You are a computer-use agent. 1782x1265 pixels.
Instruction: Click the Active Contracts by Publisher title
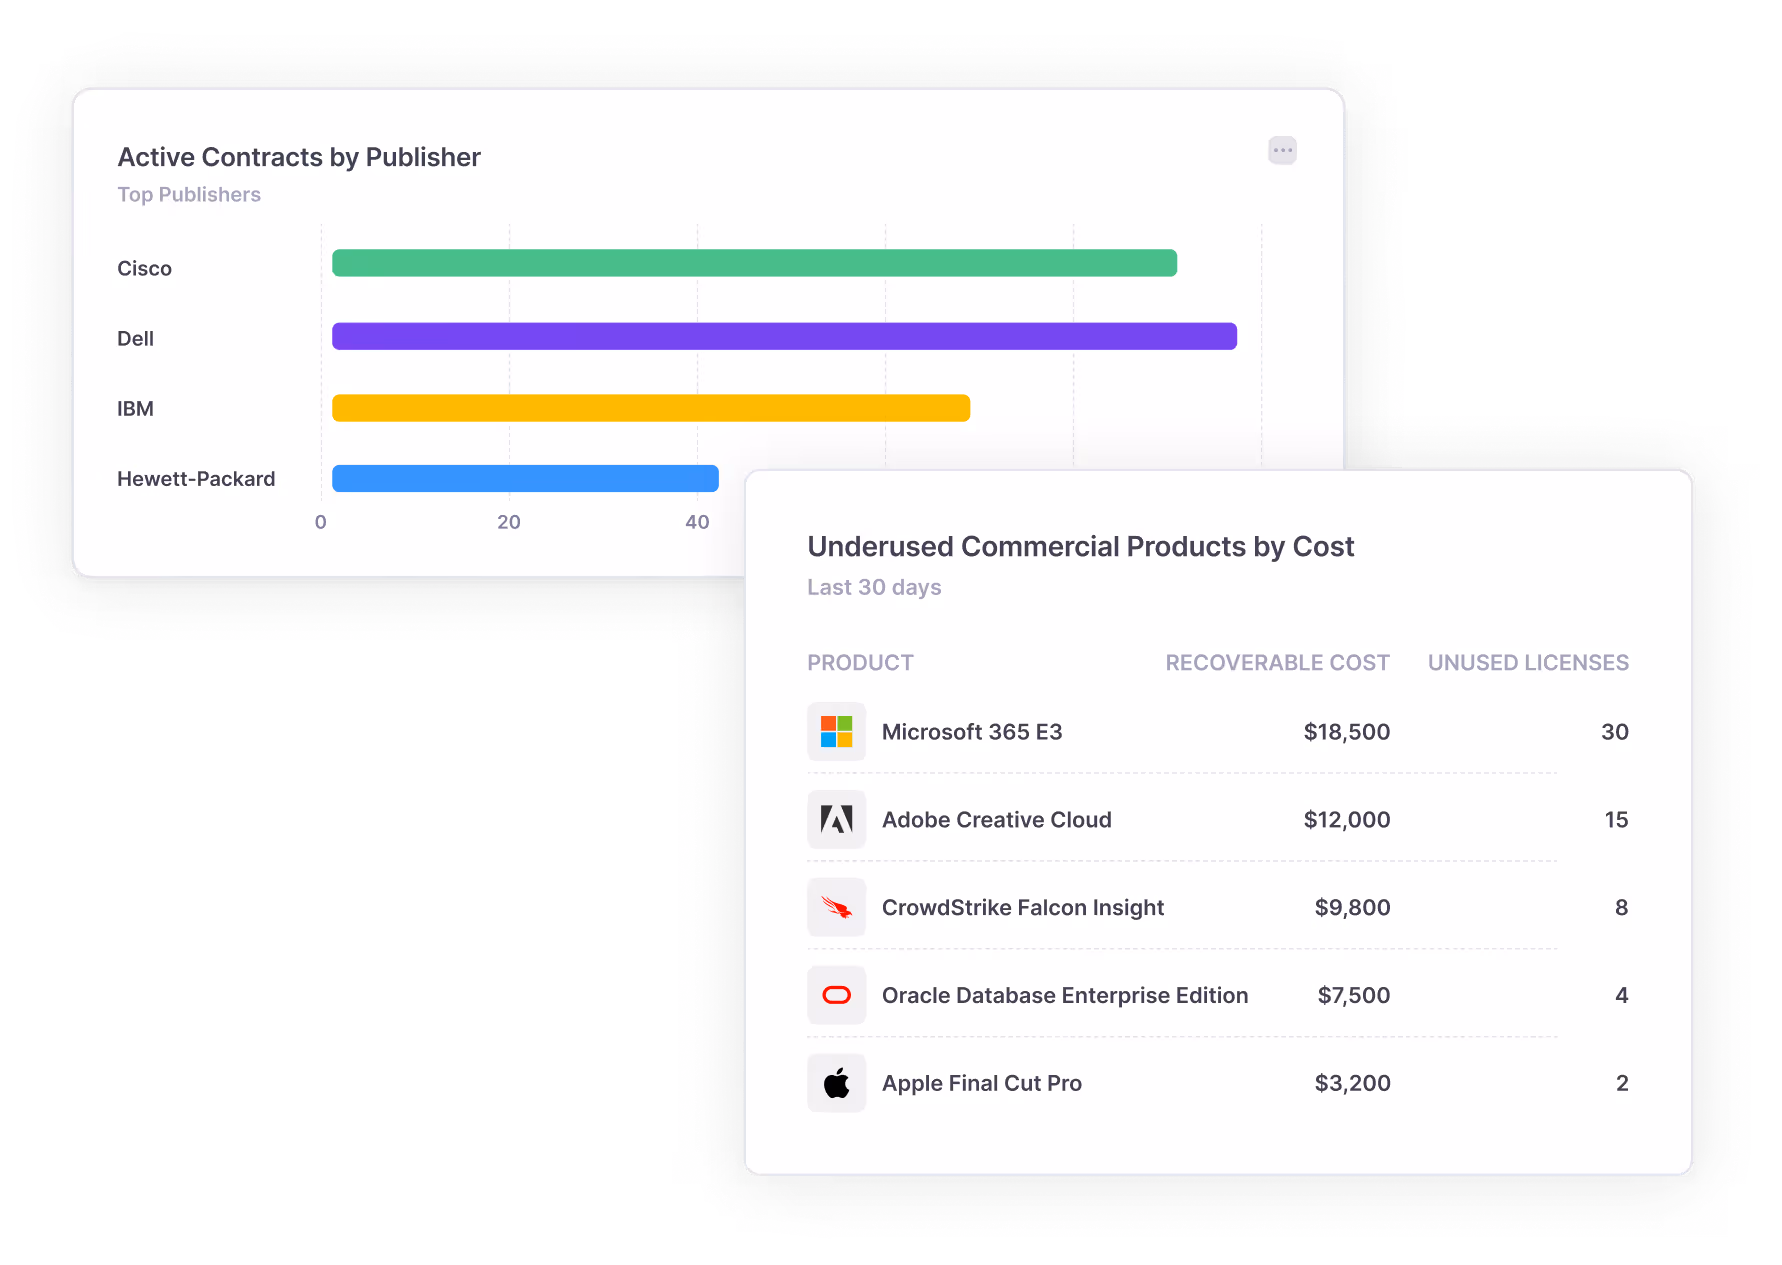(x=299, y=157)
